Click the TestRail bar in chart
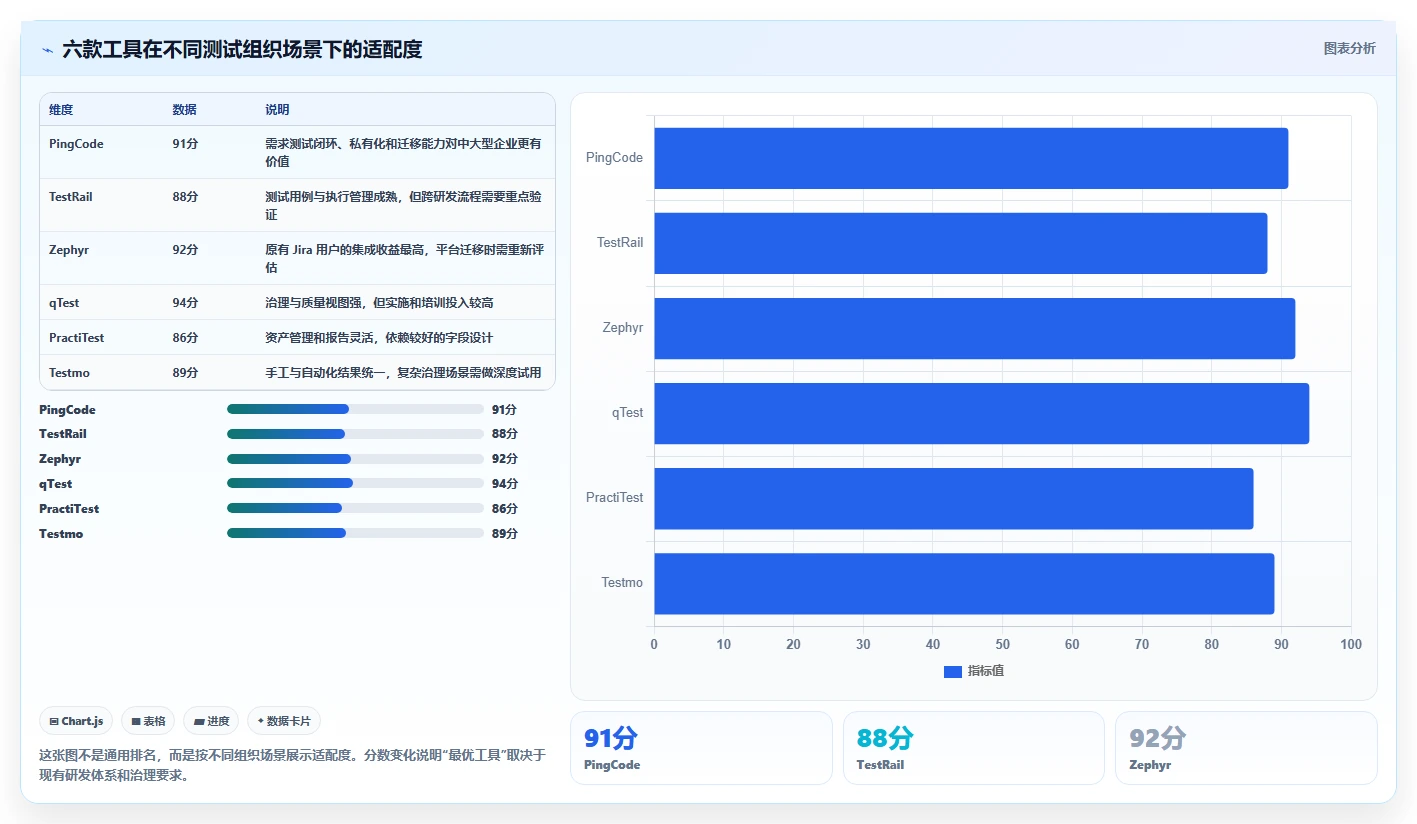1417x824 pixels. tap(960, 243)
